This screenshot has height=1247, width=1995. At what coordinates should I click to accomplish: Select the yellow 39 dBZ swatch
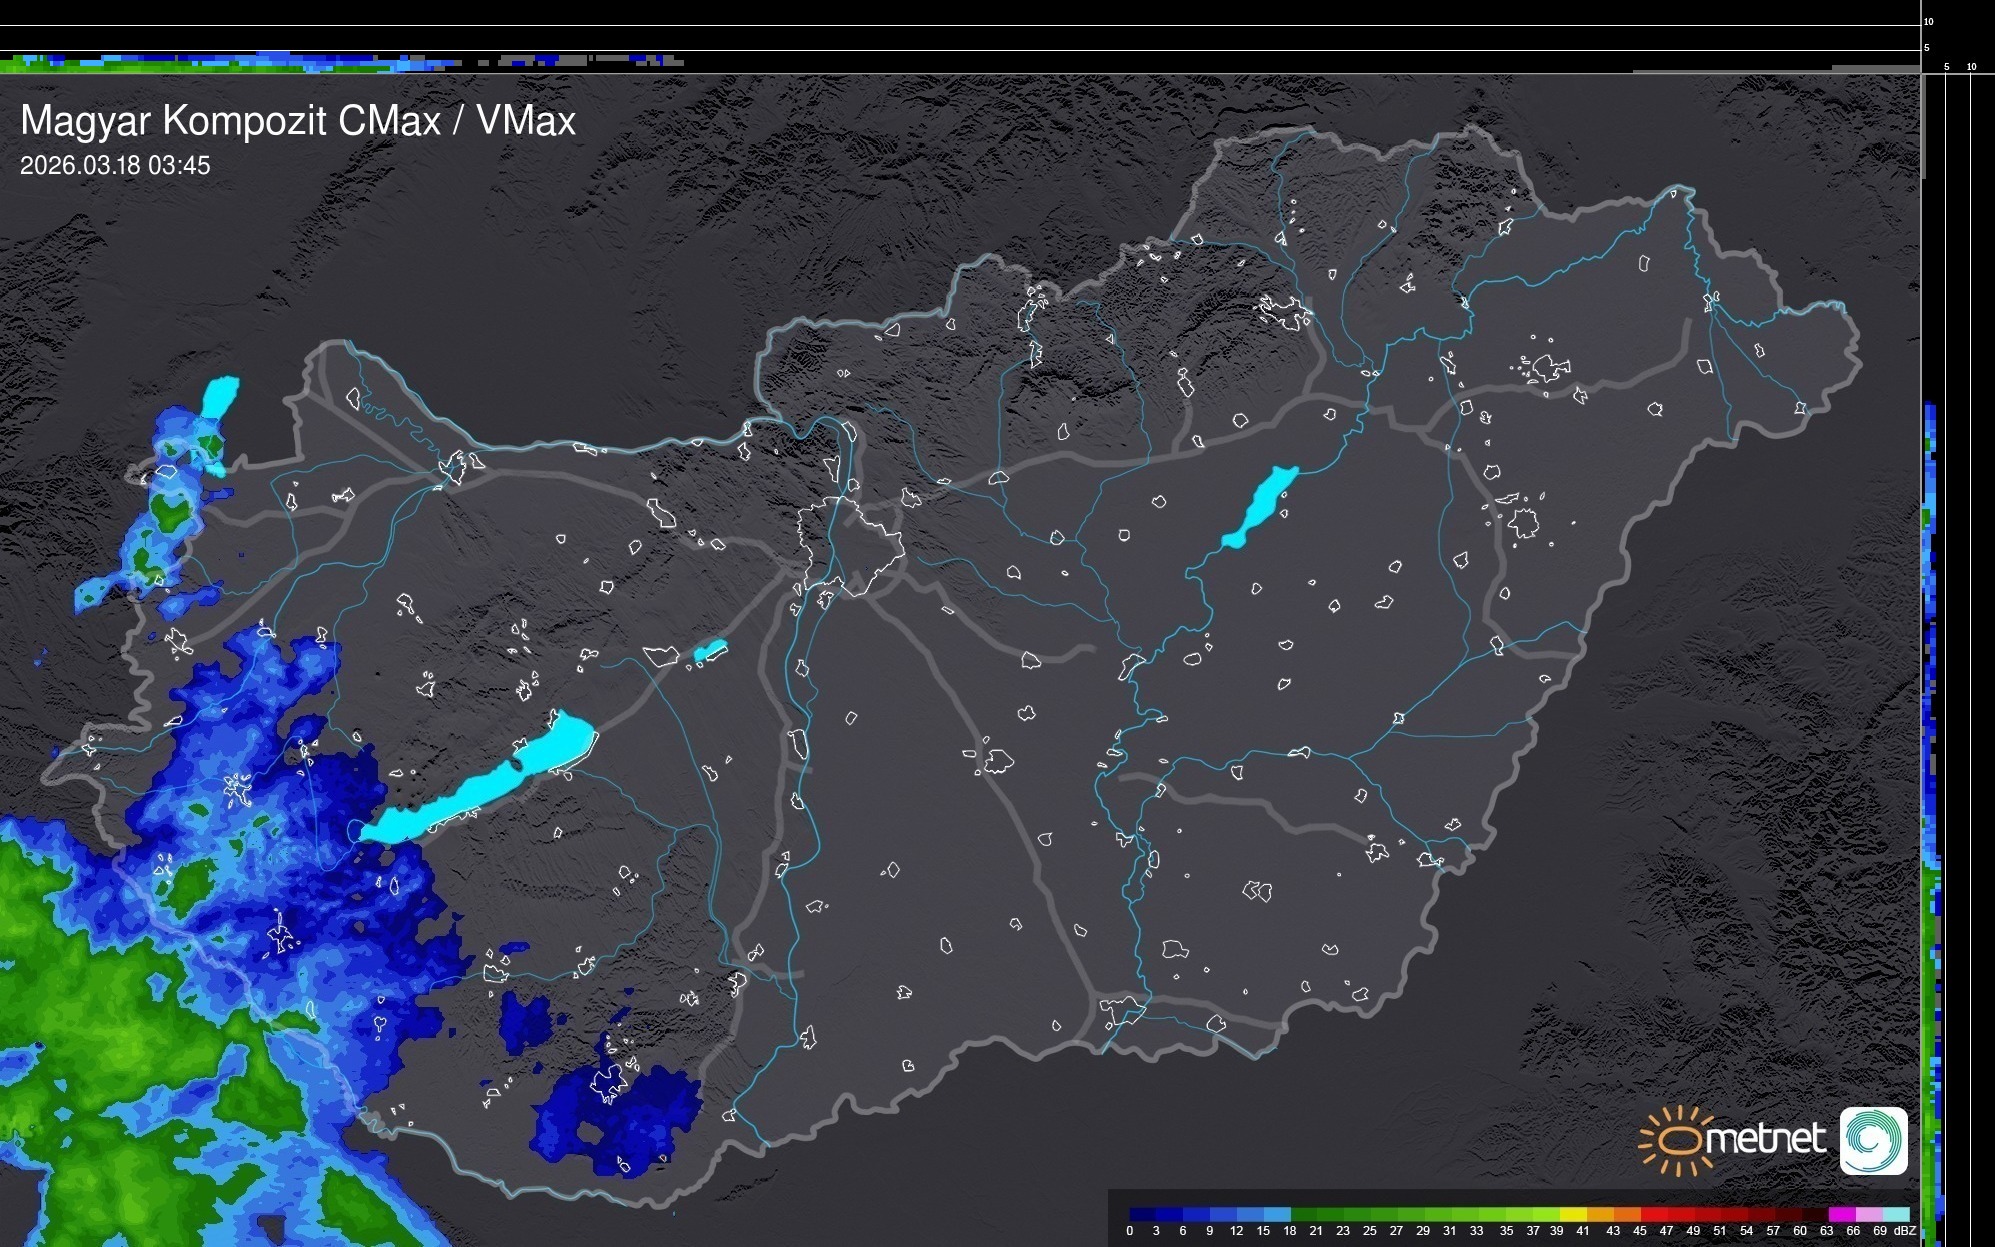[x=1572, y=1214]
